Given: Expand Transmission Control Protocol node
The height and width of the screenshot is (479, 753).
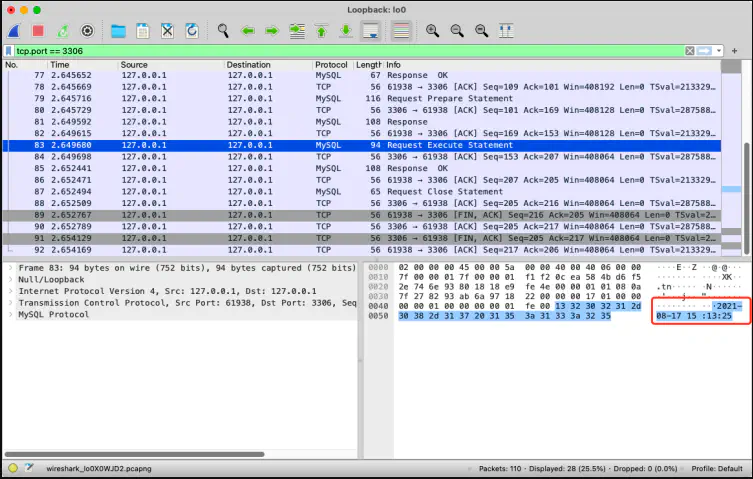Looking at the screenshot, I should (11, 303).
